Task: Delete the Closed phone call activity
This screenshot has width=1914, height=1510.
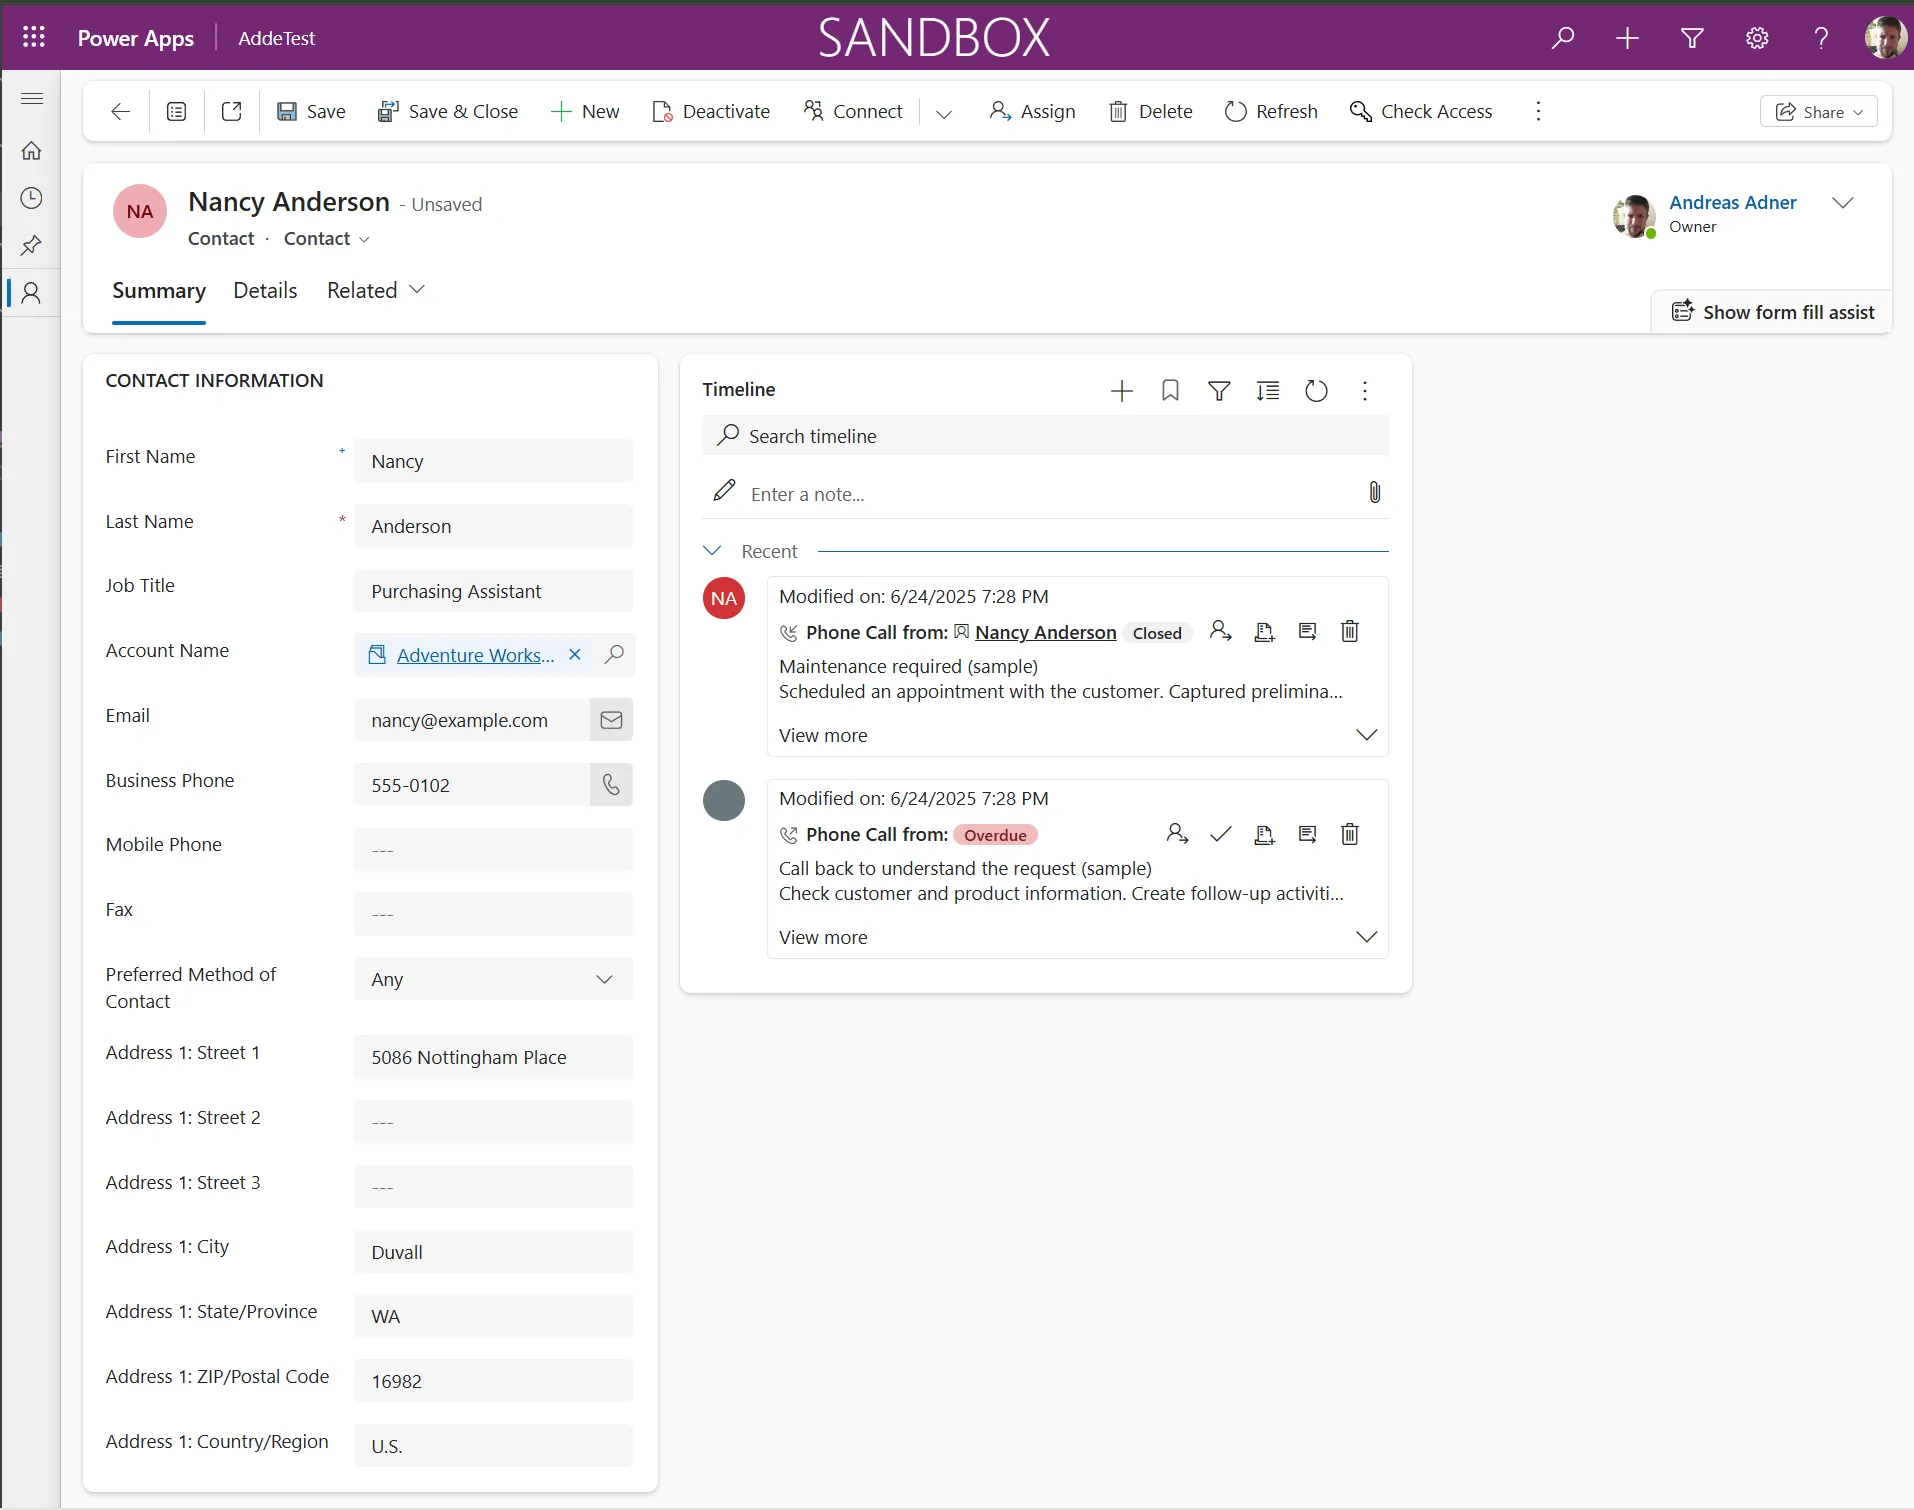Action: click(x=1350, y=631)
